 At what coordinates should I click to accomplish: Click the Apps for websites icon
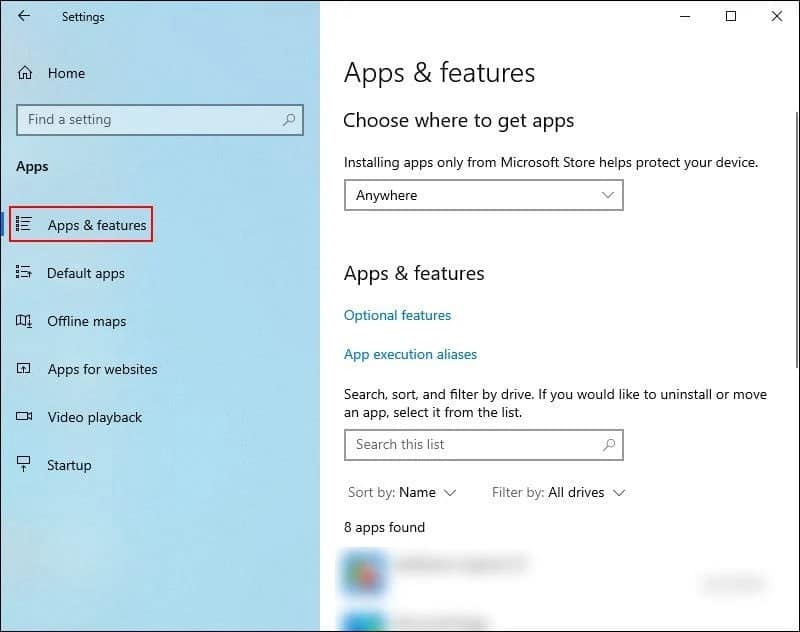24,368
